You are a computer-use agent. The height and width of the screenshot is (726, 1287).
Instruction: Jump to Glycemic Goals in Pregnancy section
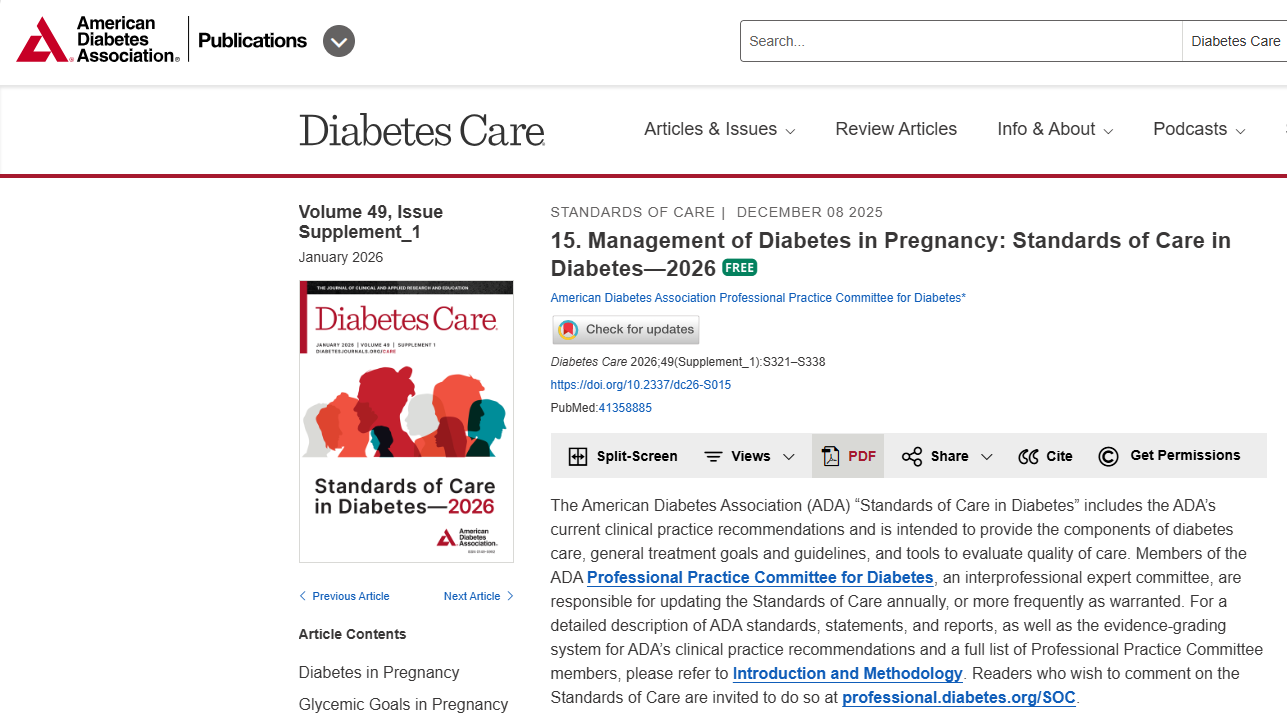pos(403,704)
